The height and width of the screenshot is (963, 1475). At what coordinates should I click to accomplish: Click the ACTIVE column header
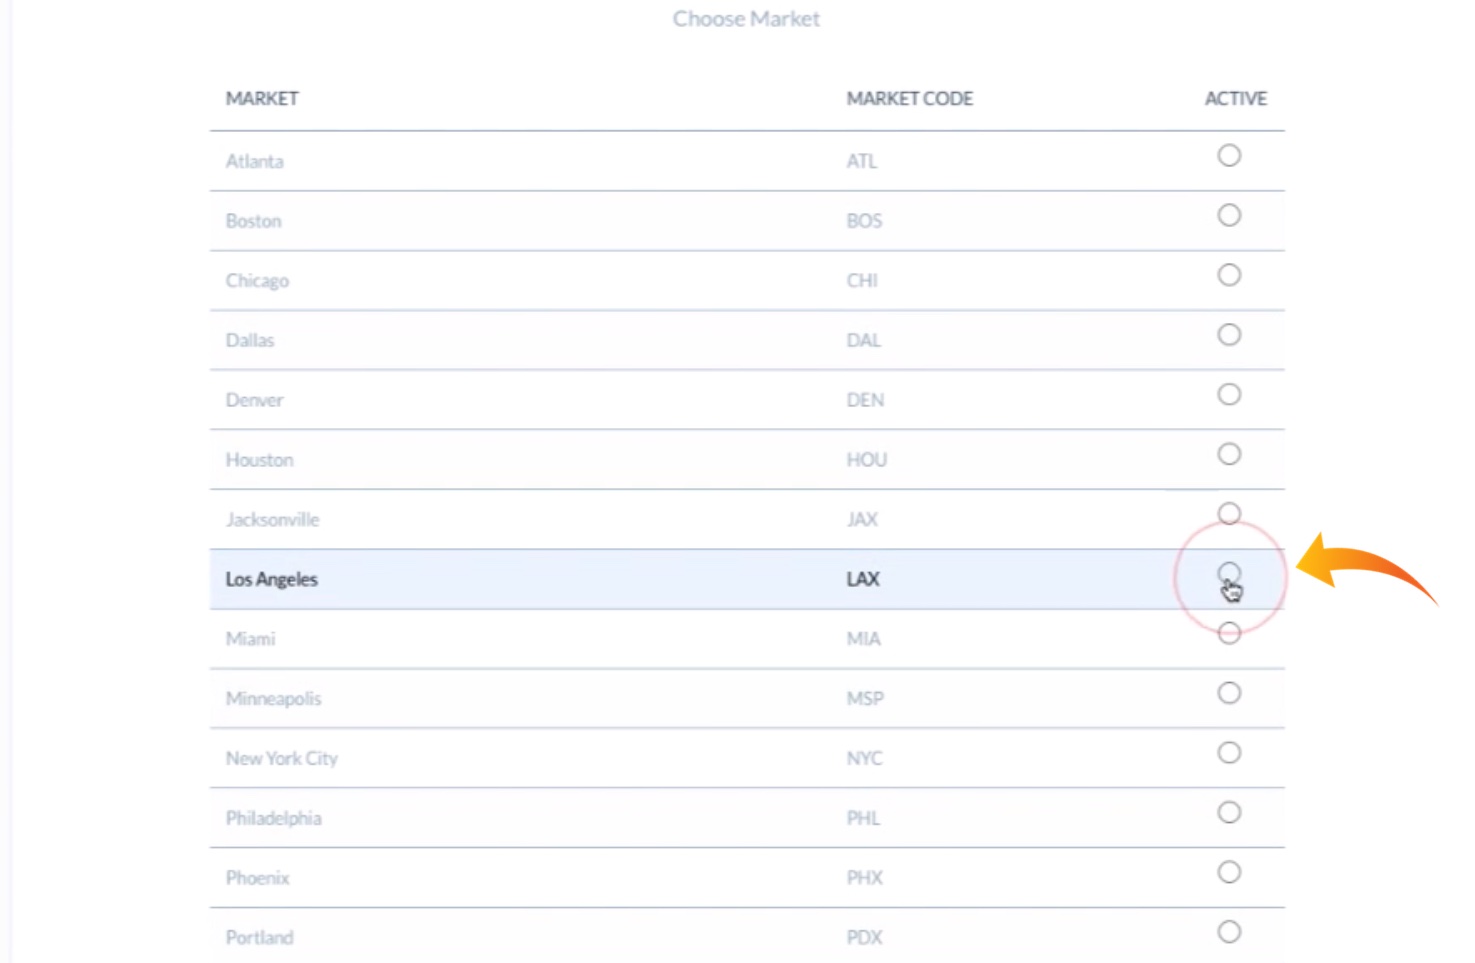(1235, 99)
